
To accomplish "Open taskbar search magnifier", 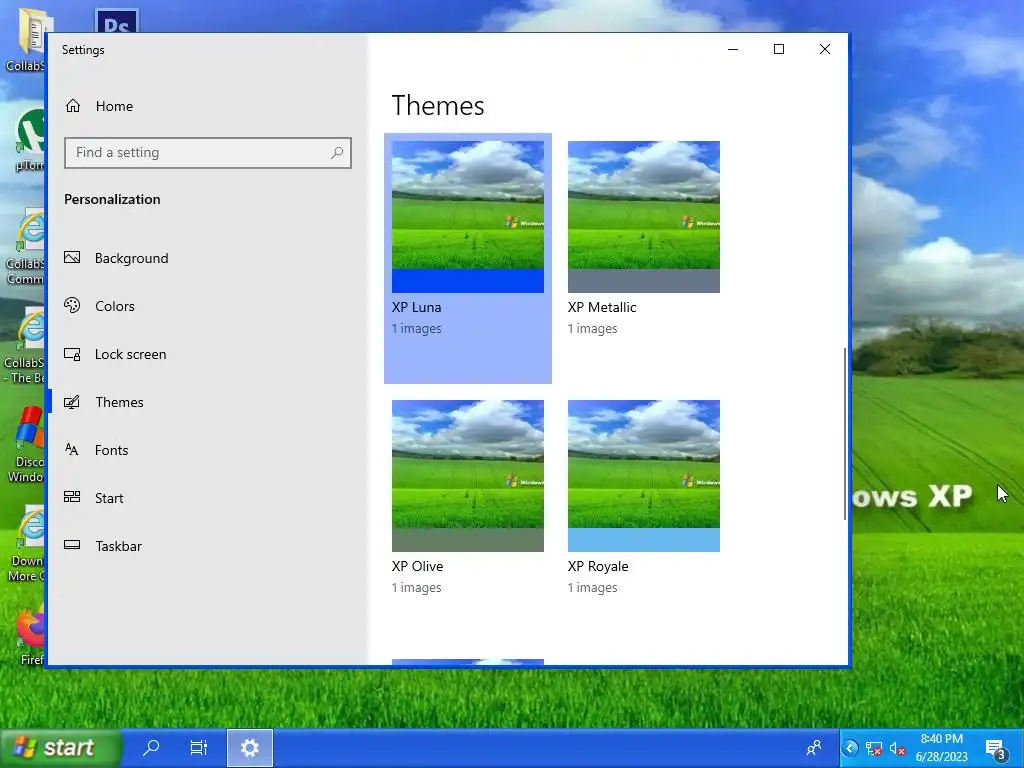I will coord(151,747).
